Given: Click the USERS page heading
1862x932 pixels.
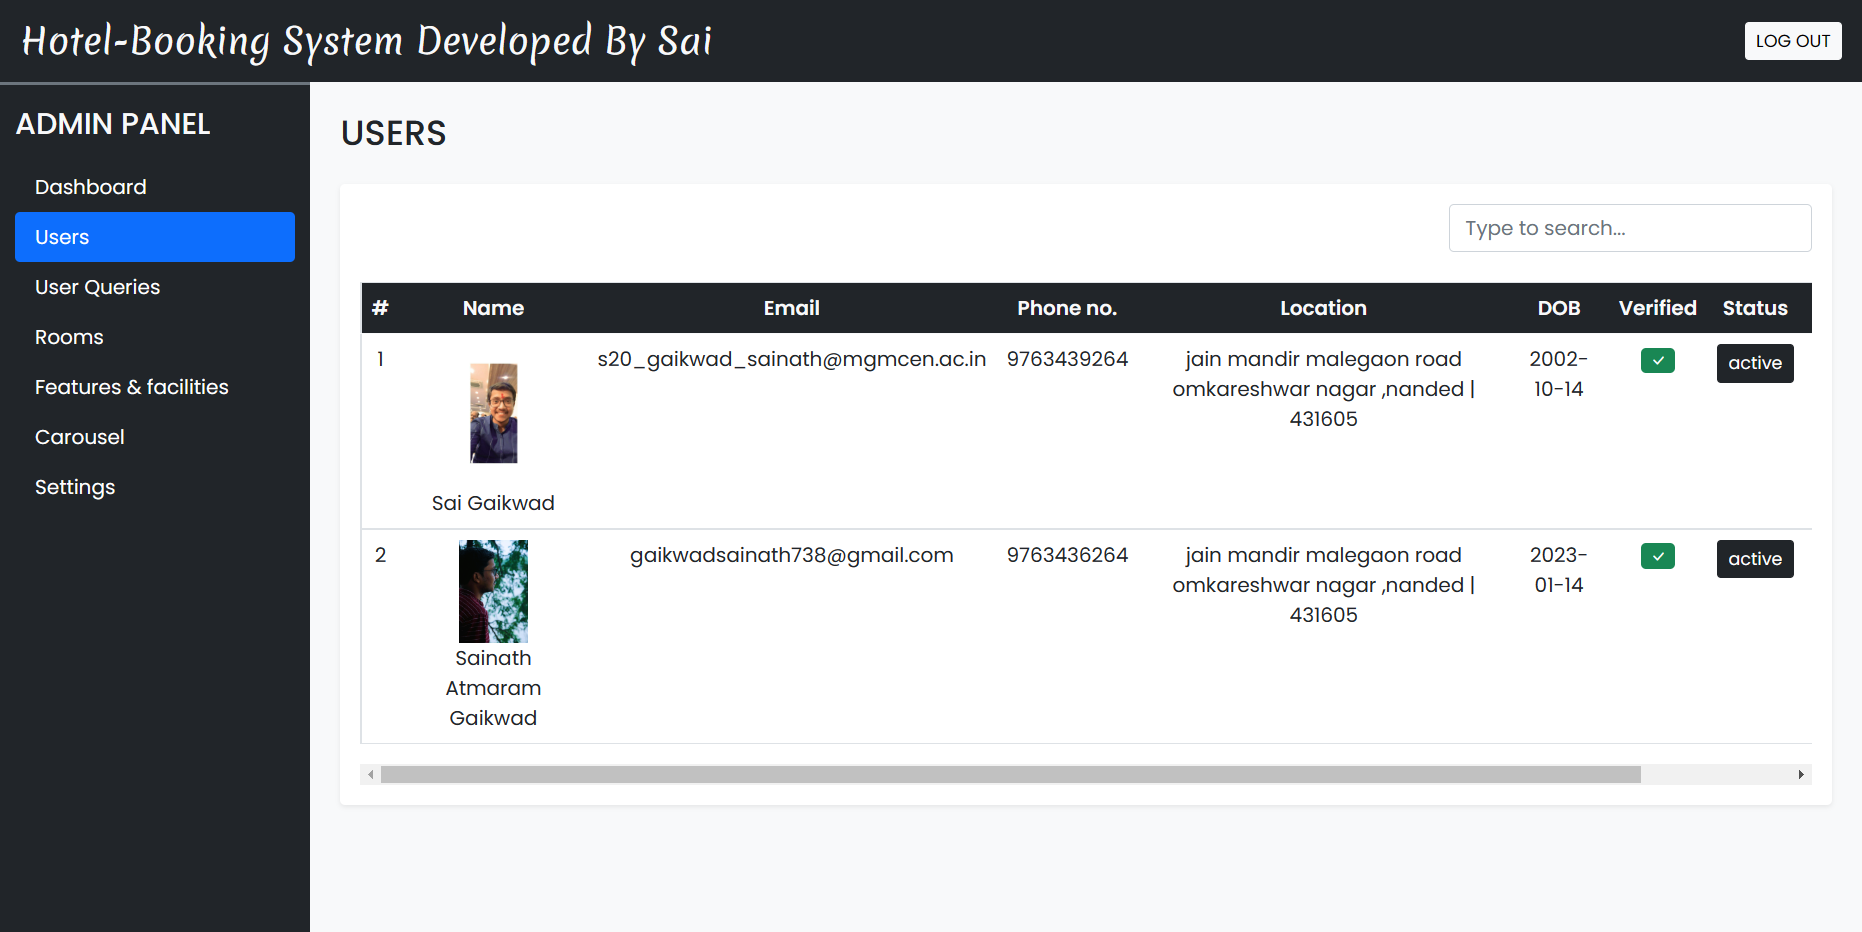Looking at the screenshot, I should pyautogui.click(x=394, y=133).
